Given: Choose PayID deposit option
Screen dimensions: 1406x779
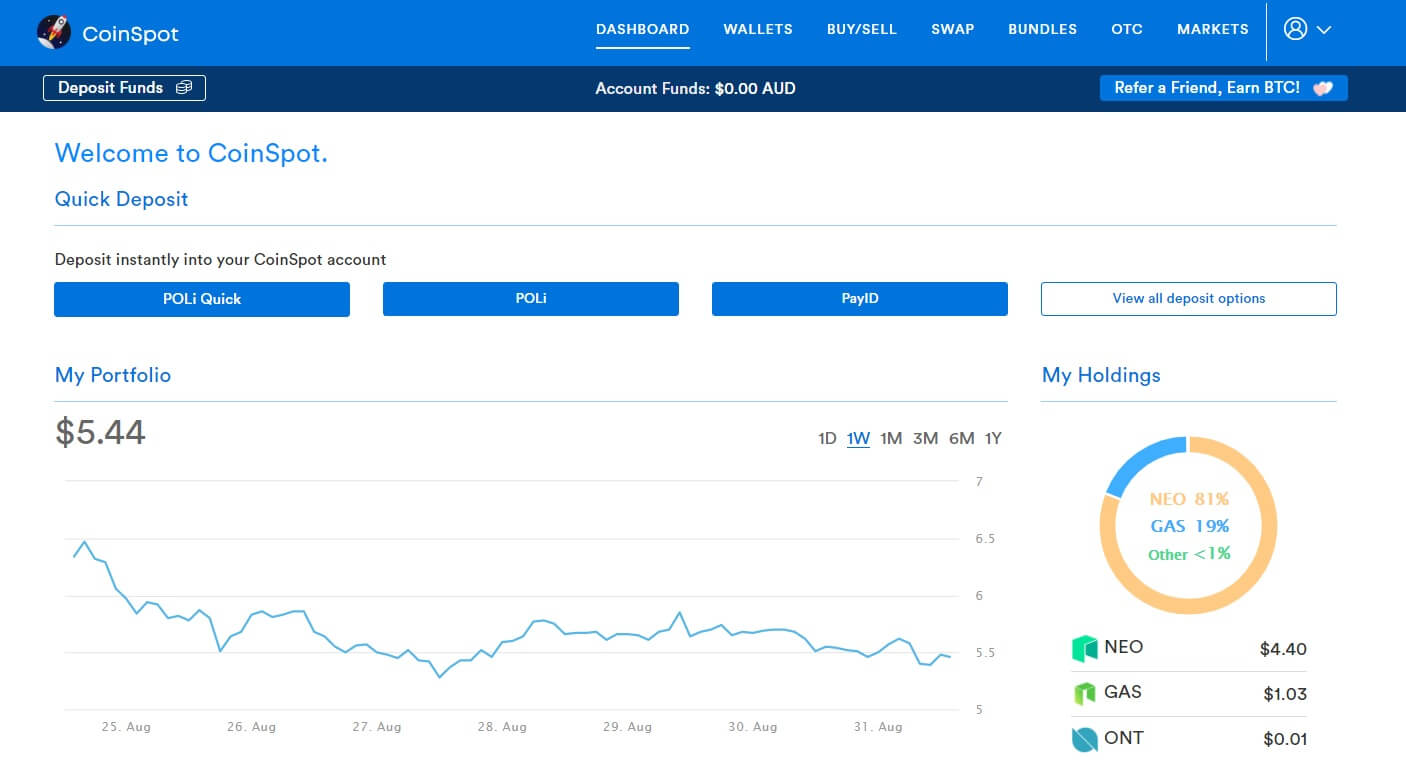Looking at the screenshot, I should [x=860, y=299].
